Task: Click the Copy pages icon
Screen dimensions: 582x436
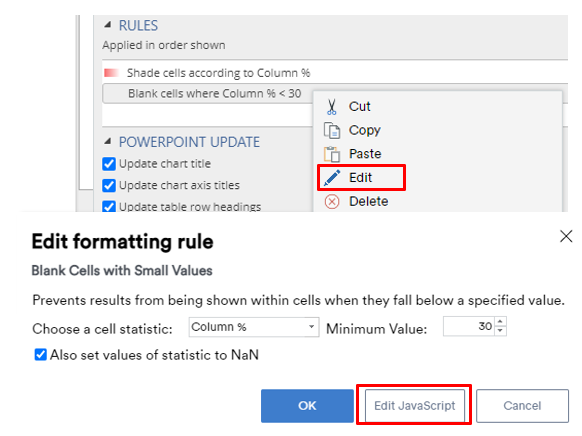Action: click(331, 130)
